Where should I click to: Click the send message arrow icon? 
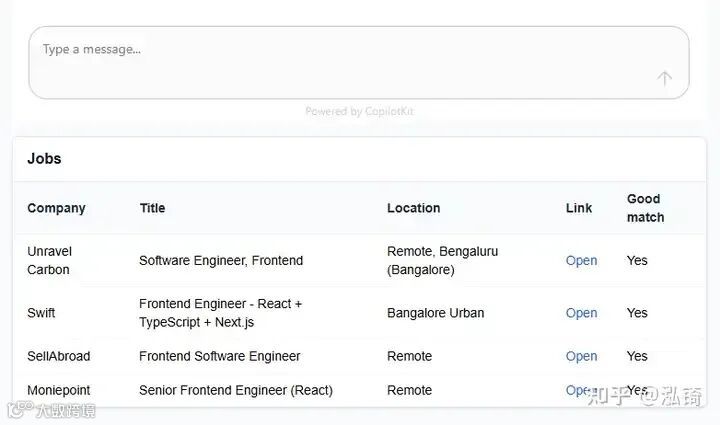(x=665, y=78)
